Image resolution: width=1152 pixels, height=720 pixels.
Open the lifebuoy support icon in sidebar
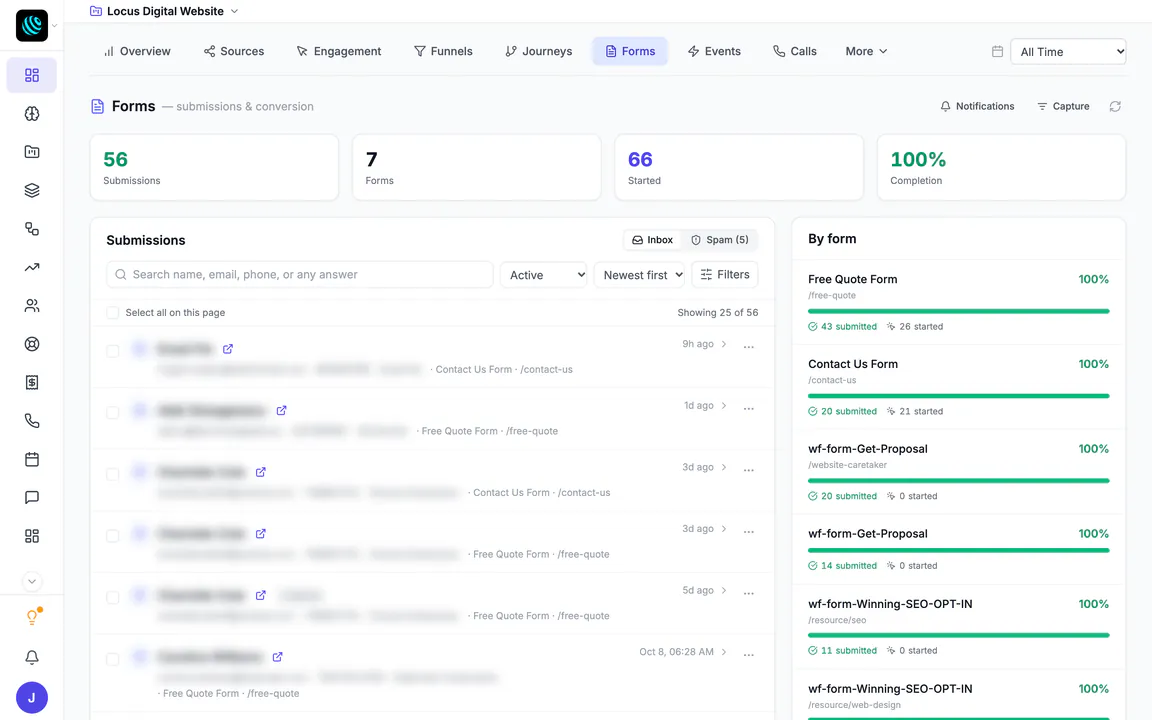pyautogui.click(x=32, y=344)
